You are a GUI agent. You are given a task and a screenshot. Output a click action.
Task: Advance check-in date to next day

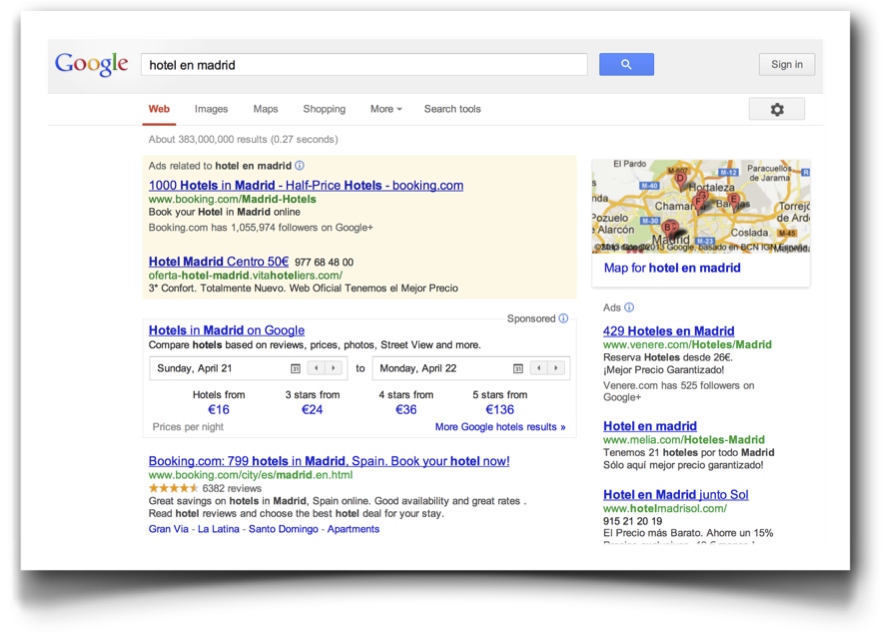pos(334,368)
